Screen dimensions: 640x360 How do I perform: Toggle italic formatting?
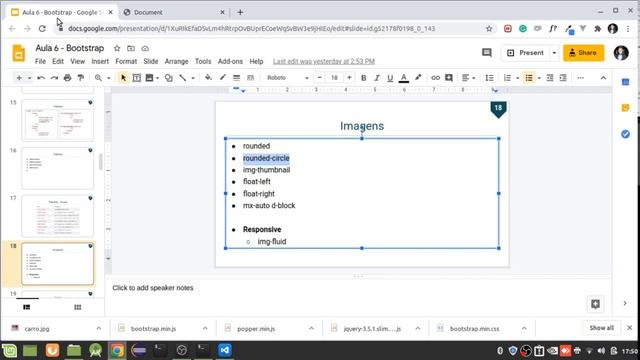(377, 78)
